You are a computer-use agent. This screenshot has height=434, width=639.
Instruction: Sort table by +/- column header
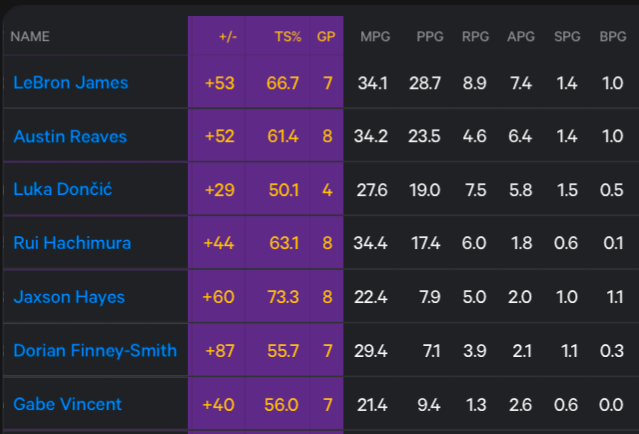coord(228,37)
